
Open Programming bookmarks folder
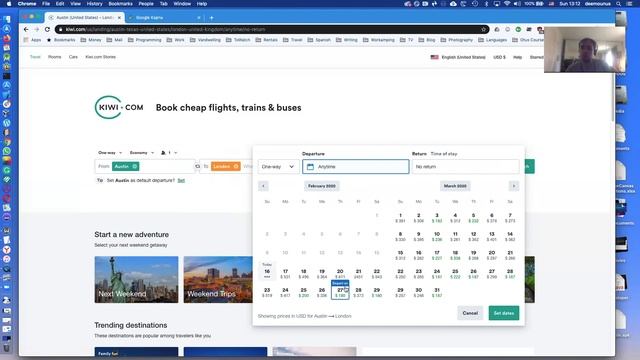pos(144,40)
